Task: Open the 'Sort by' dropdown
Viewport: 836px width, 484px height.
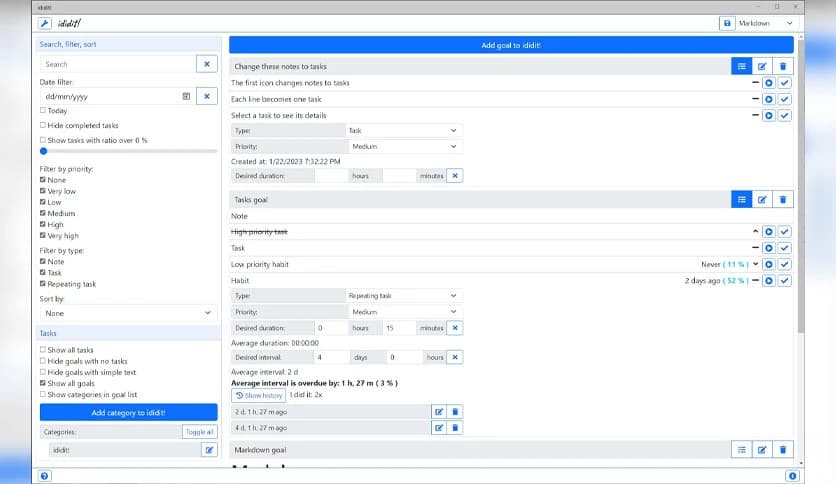Action: pos(128,313)
